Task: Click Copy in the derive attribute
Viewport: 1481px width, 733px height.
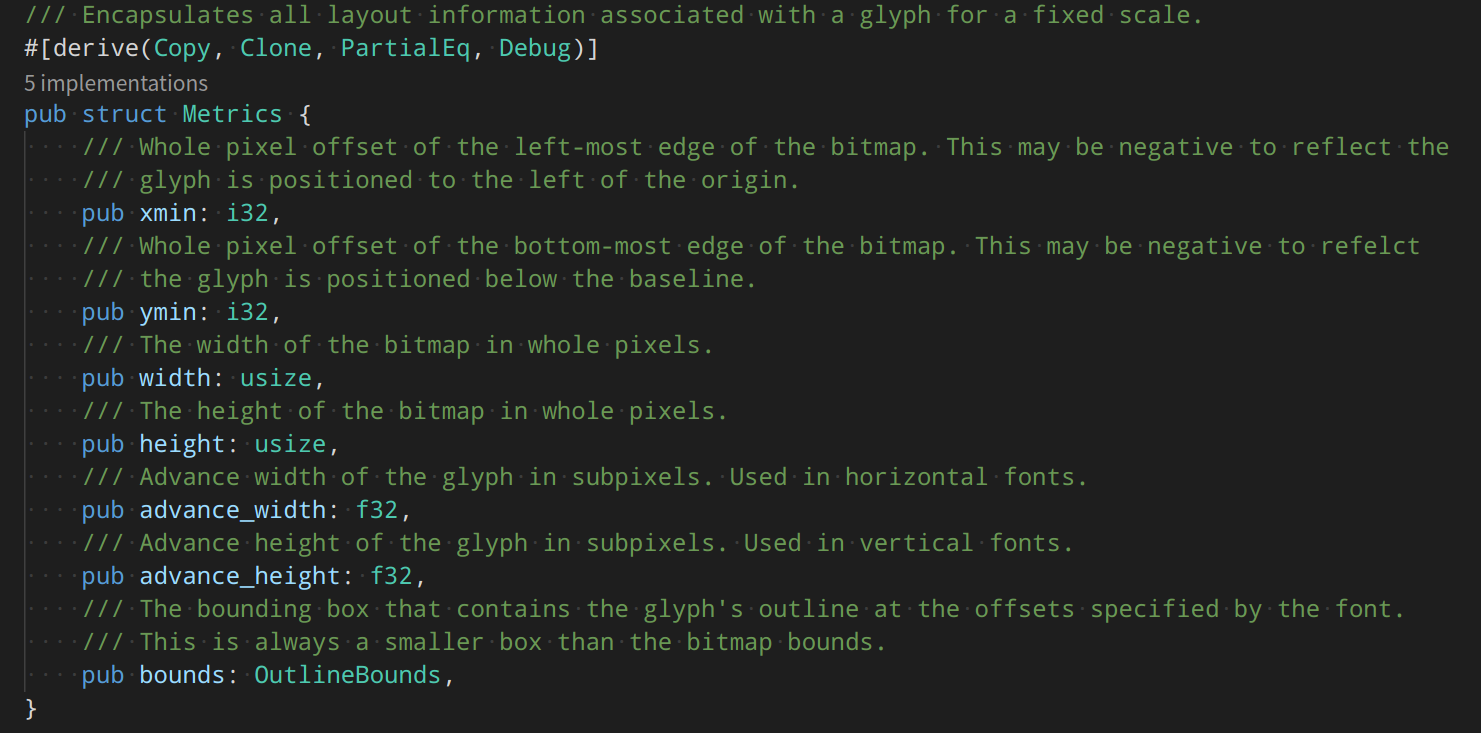Action: pos(182,48)
